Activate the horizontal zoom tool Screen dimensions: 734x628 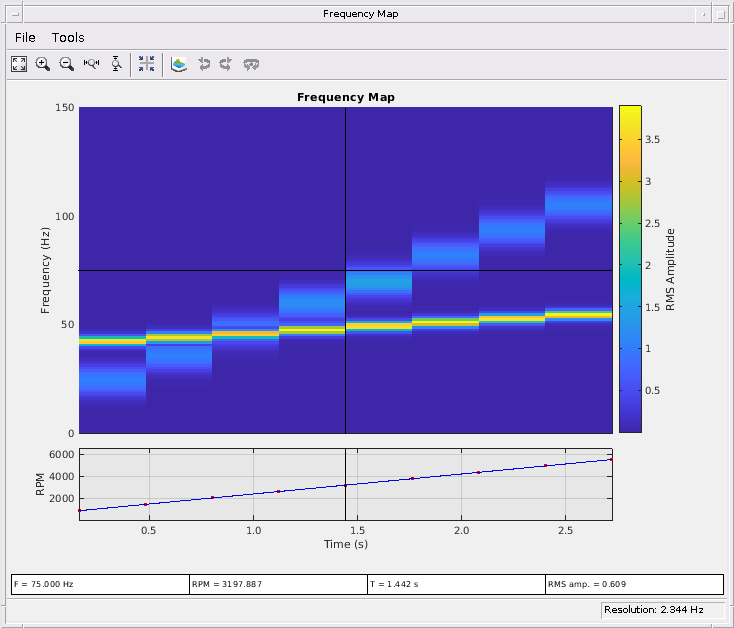92,64
